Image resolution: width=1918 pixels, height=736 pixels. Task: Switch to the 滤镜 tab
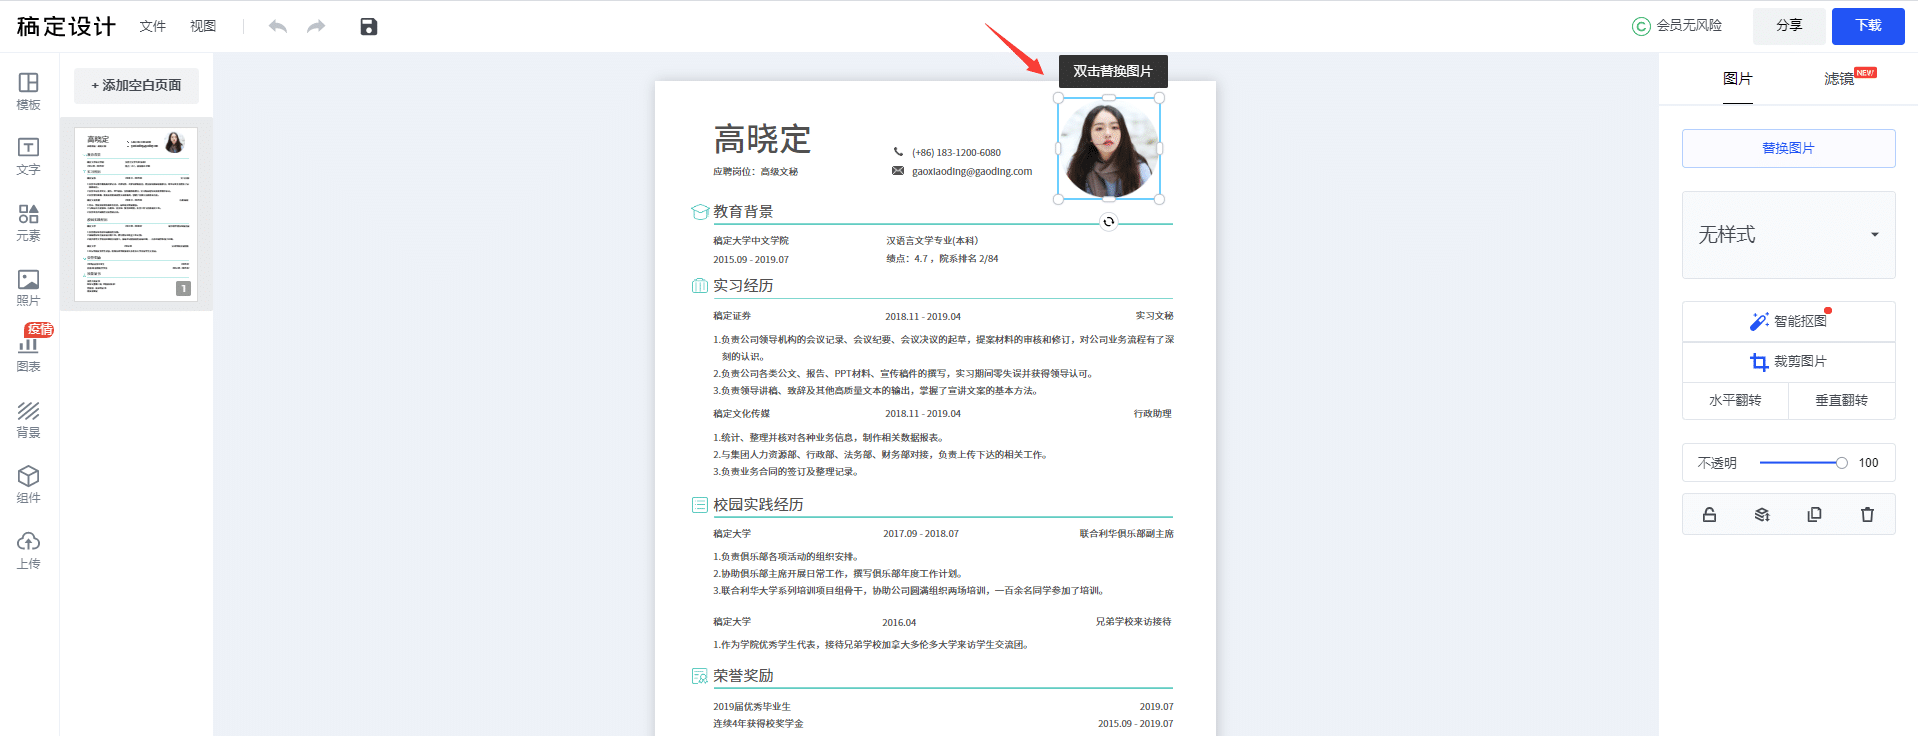click(x=1839, y=79)
